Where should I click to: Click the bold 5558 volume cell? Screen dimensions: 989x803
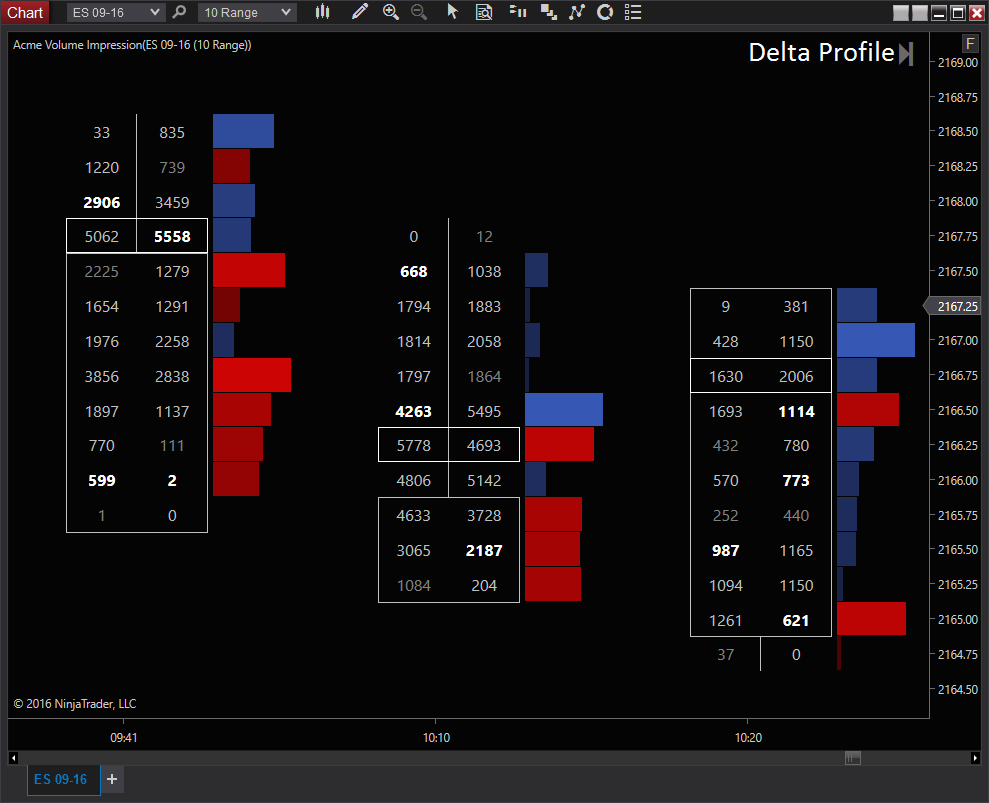point(172,237)
